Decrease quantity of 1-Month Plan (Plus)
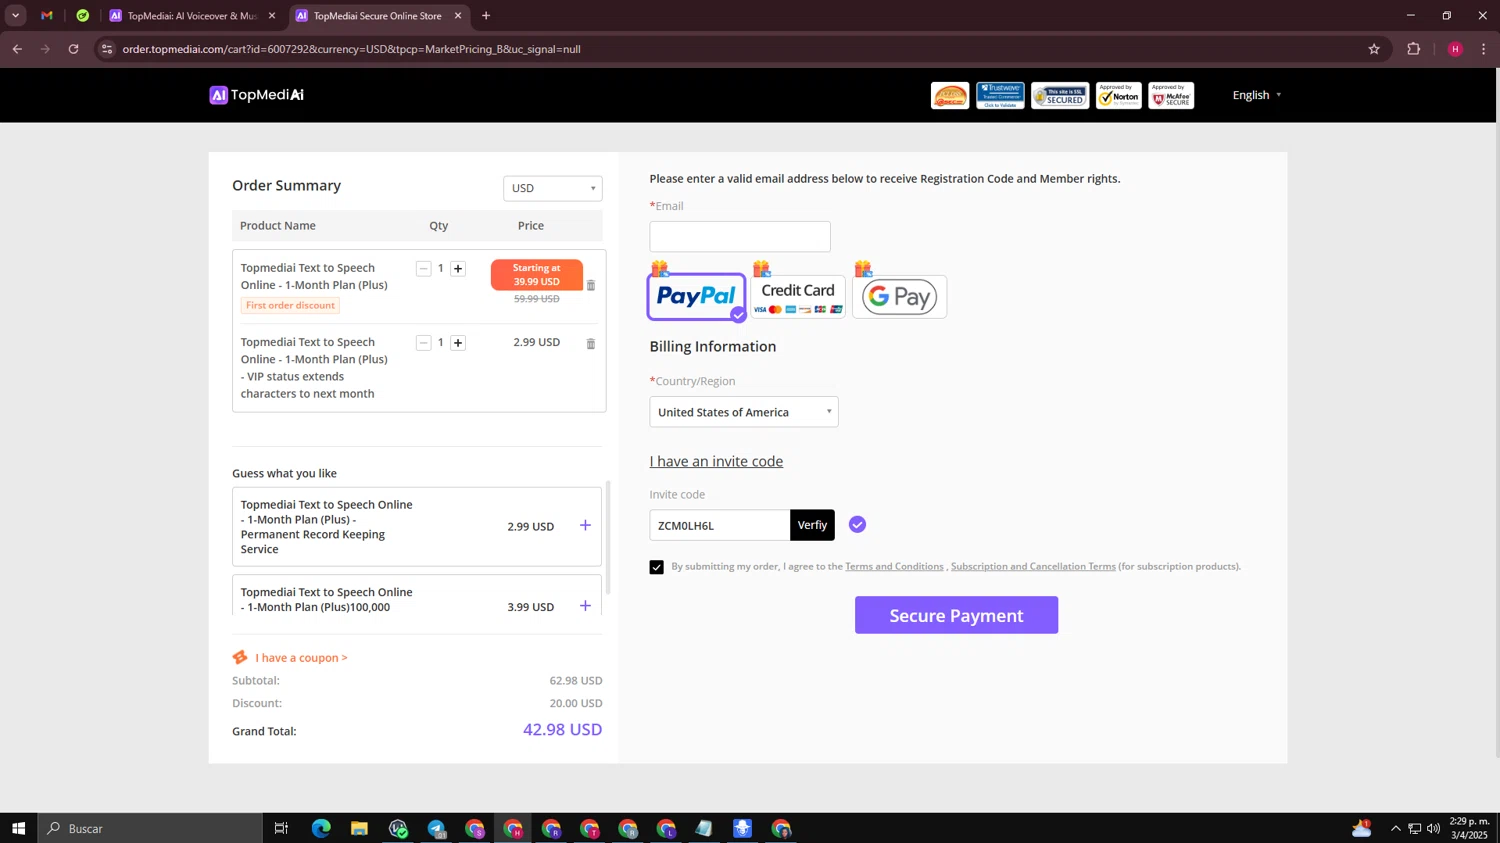The width and height of the screenshot is (1500, 843). [x=423, y=269]
